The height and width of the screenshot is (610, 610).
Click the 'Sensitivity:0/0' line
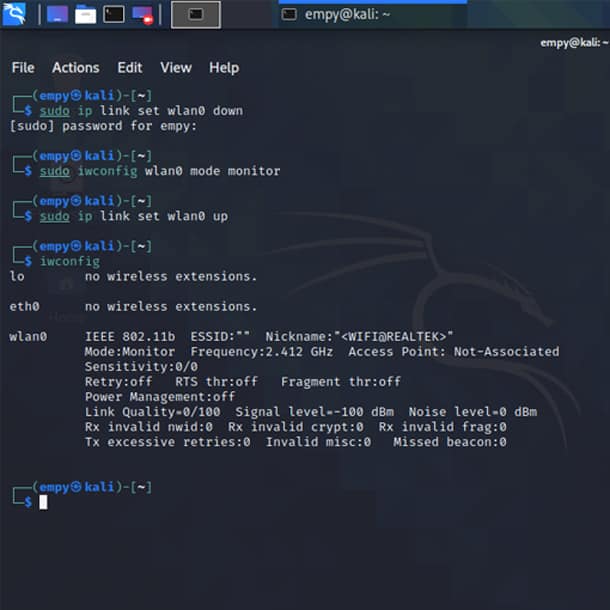pos(141,367)
